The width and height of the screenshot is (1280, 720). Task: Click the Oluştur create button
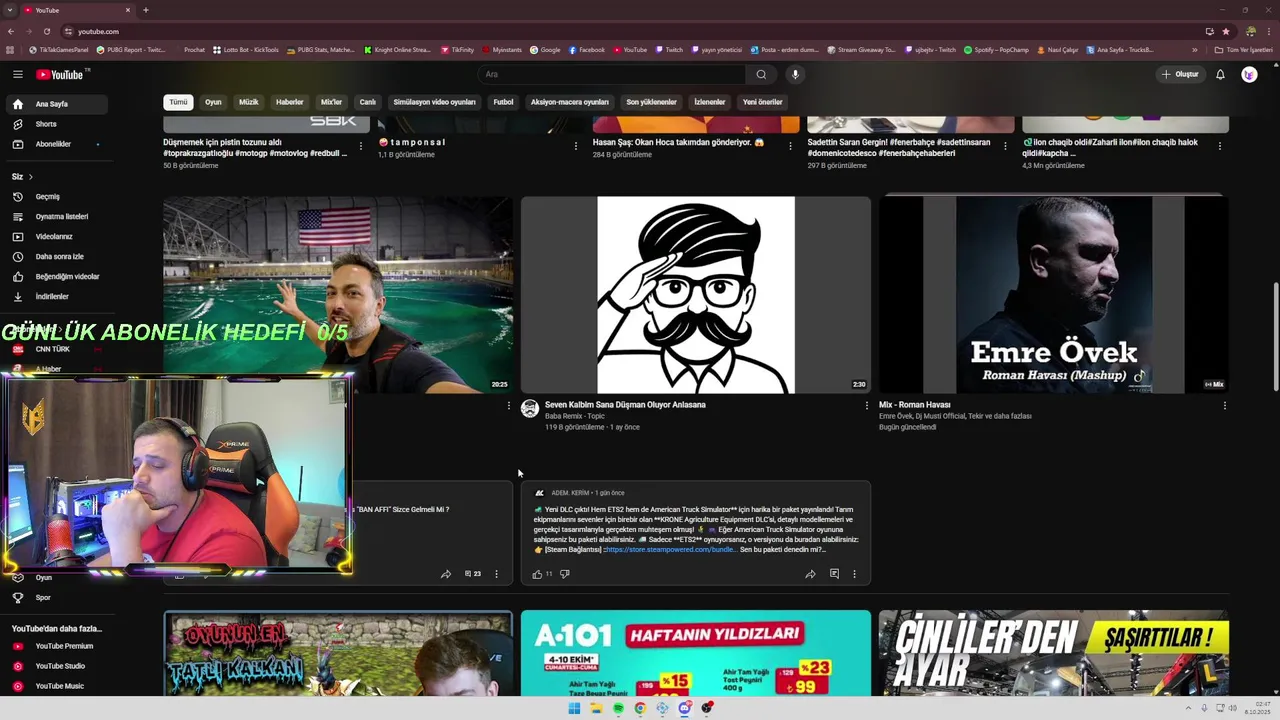(x=1180, y=74)
